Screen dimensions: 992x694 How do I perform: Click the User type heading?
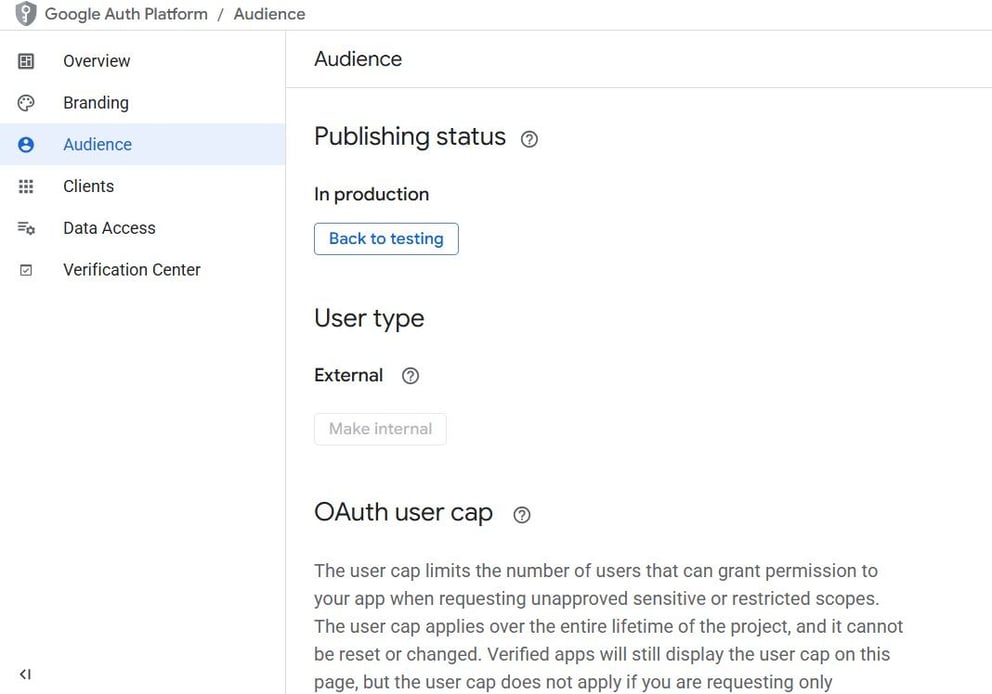pos(369,318)
